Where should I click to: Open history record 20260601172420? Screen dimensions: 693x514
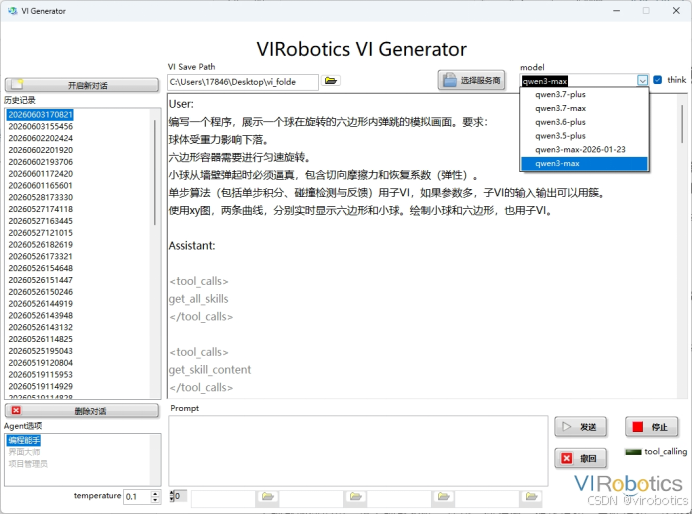point(41,174)
